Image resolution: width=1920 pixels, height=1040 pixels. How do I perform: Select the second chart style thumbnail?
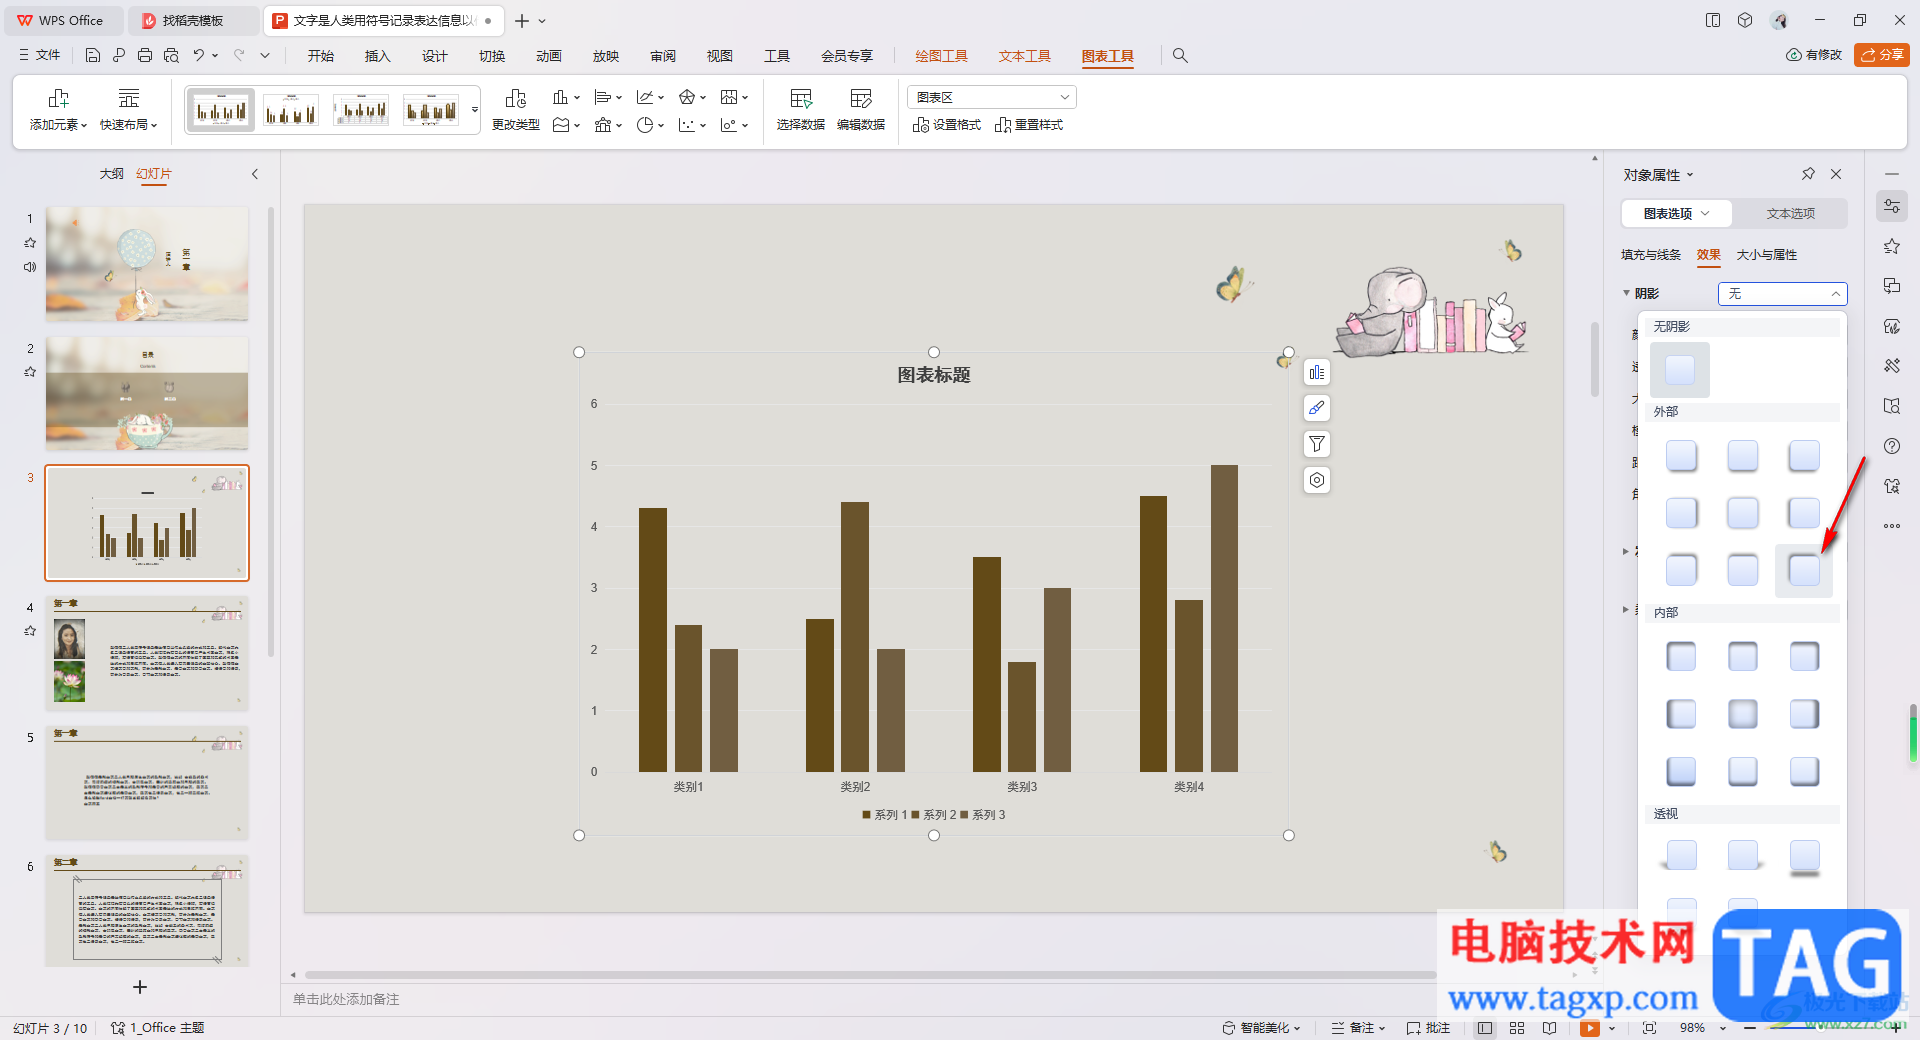tap(291, 110)
